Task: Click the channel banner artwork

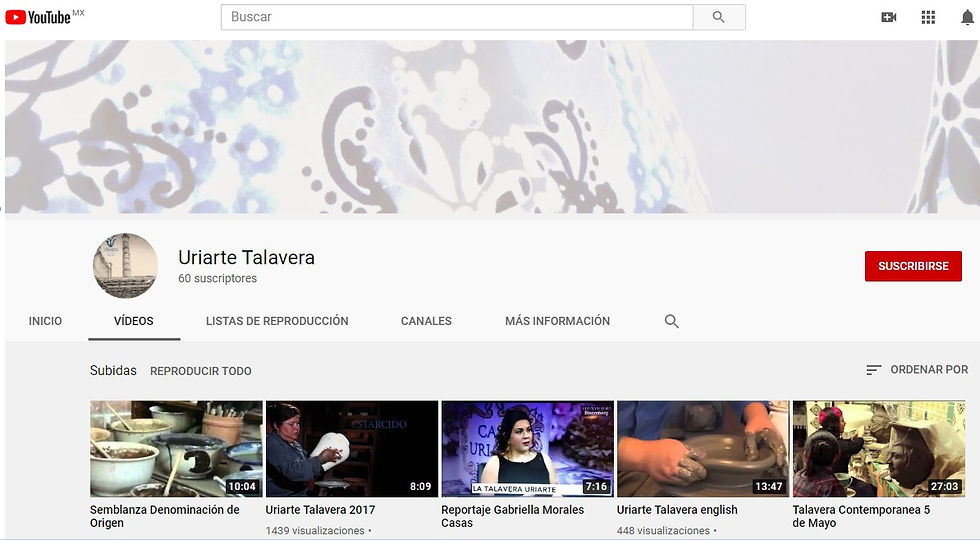Action: [x=492, y=127]
